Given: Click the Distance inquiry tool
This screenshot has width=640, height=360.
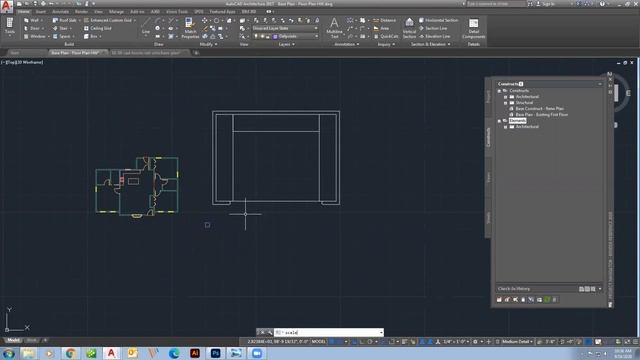Looking at the screenshot, I should [x=384, y=20].
